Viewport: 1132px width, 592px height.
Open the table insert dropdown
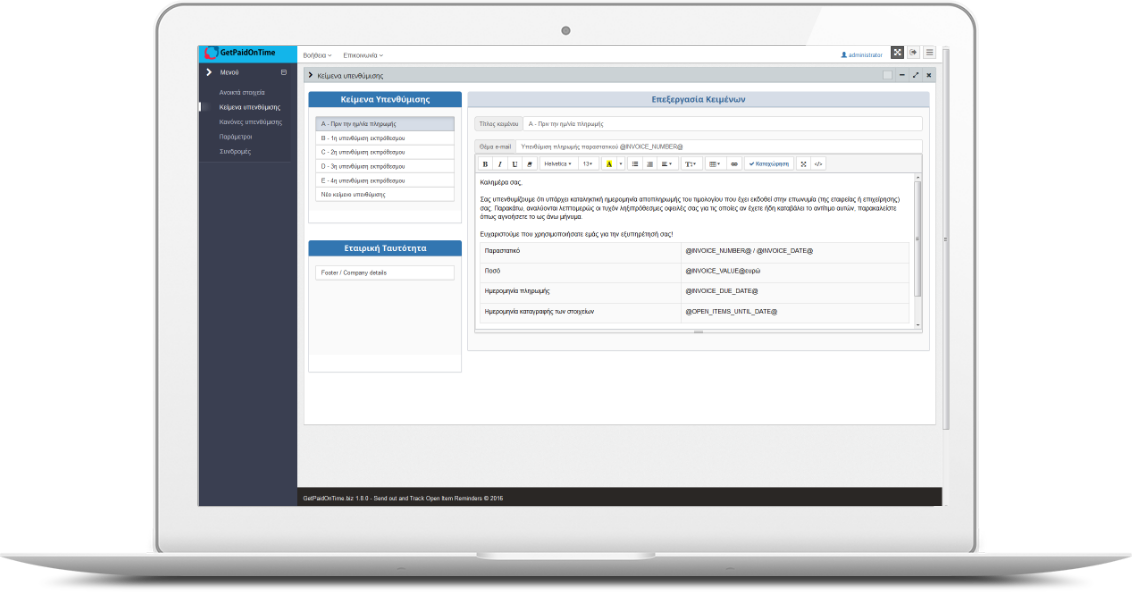point(714,163)
